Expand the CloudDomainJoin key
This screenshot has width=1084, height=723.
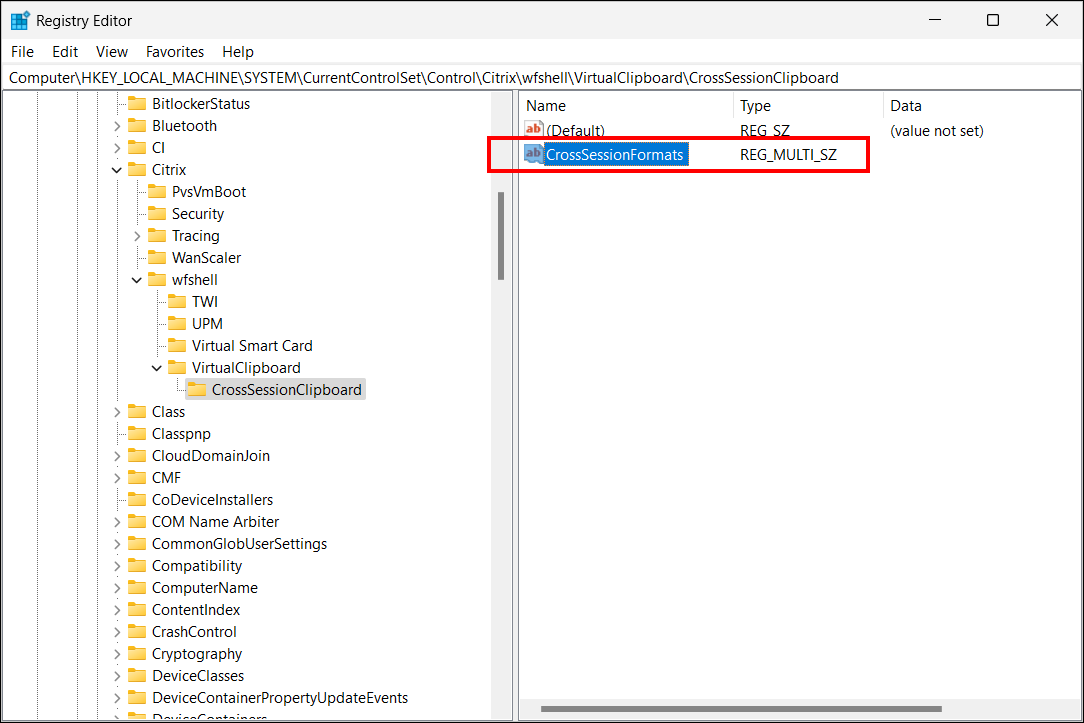[x=117, y=456]
